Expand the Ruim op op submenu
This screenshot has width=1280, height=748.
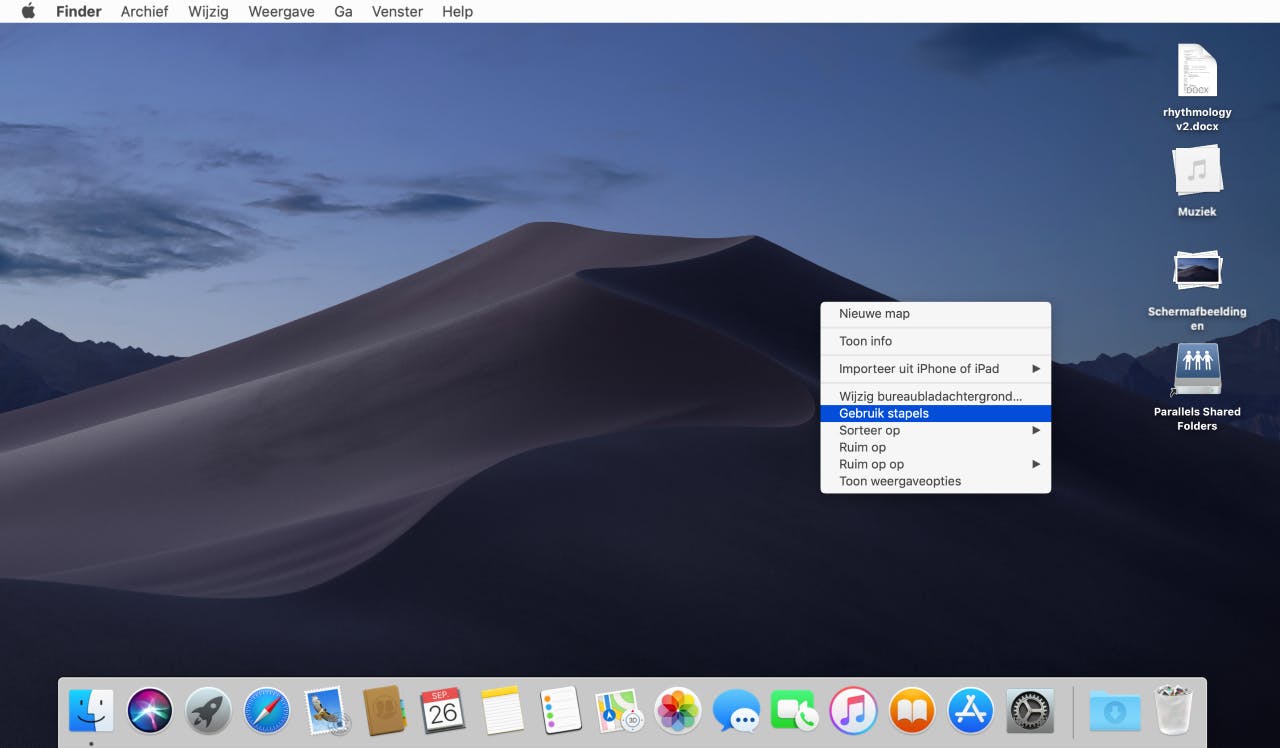tap(936, 464)
